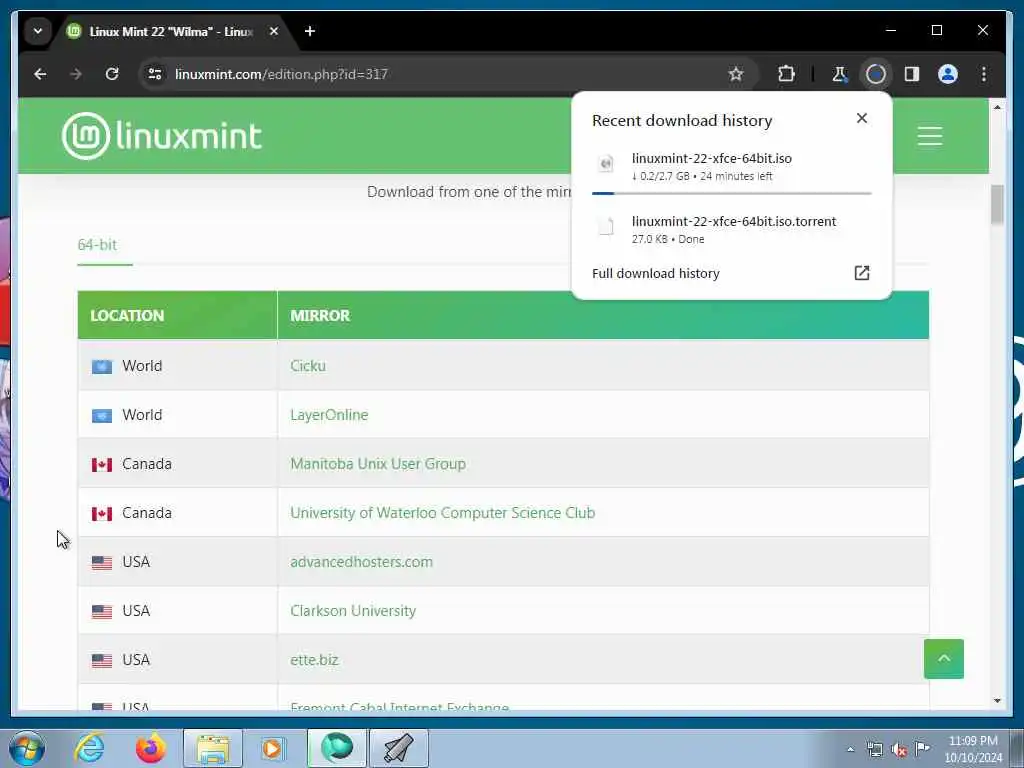Open Full download history external icon
This screenshot has width=1024, height=768.
[862, 273]
